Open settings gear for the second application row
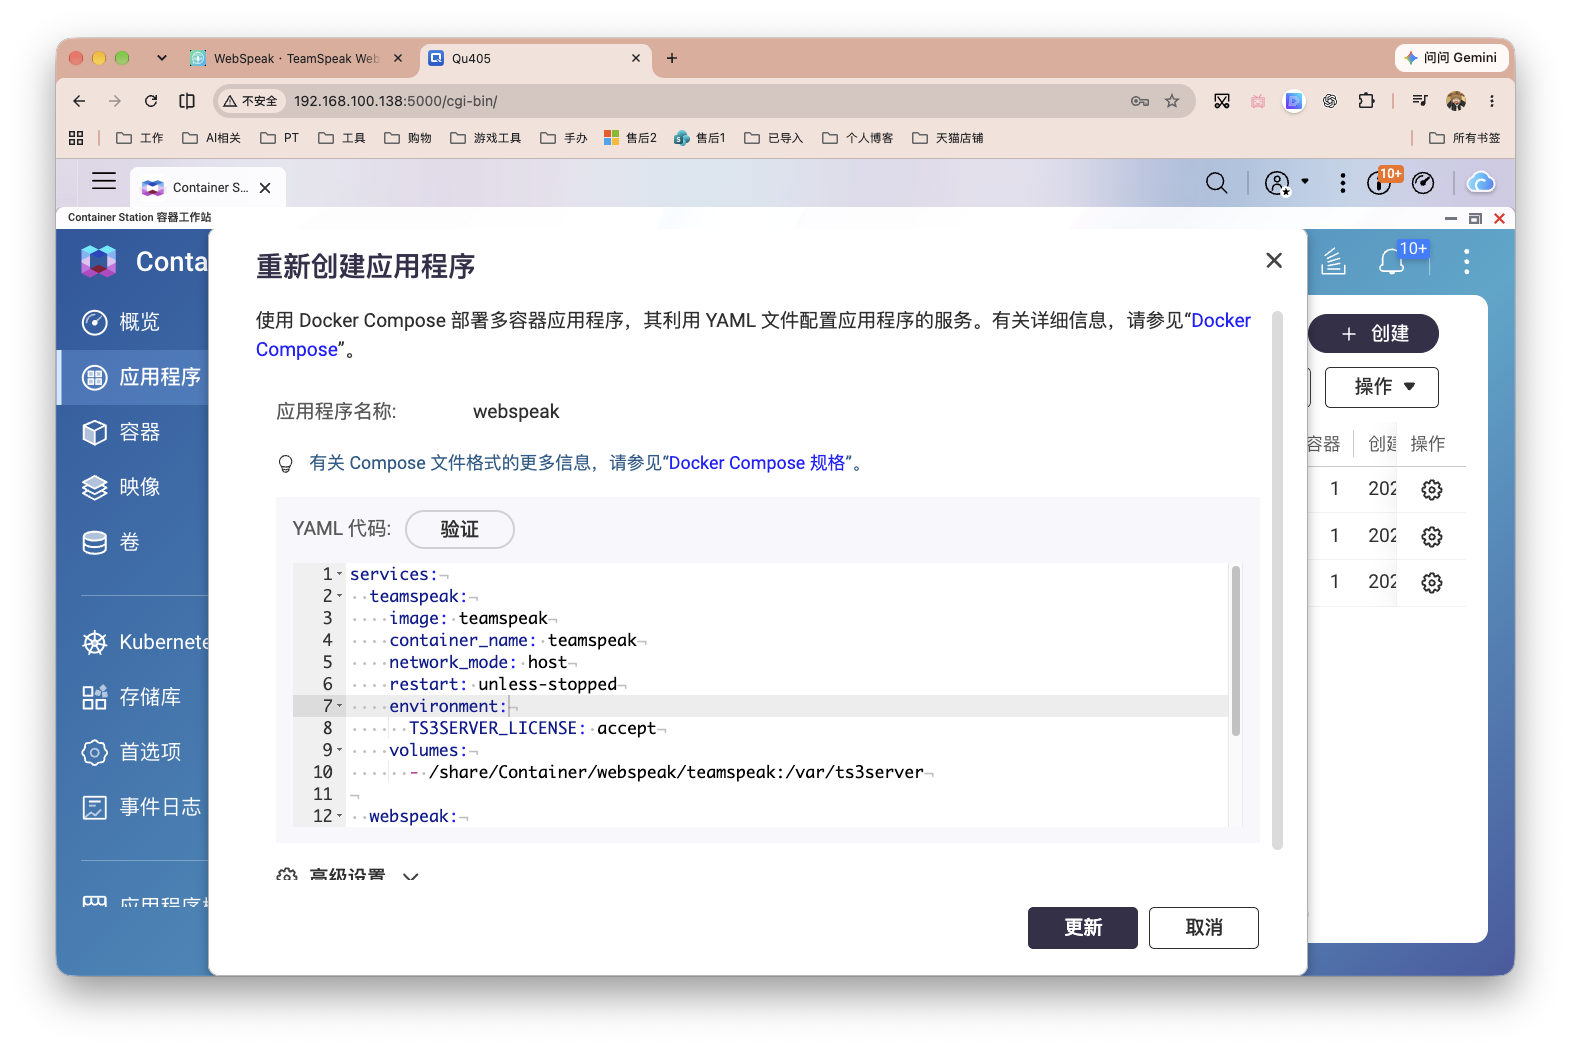This screenshot has width=1571, height=1050. (x=1431, y=537)
